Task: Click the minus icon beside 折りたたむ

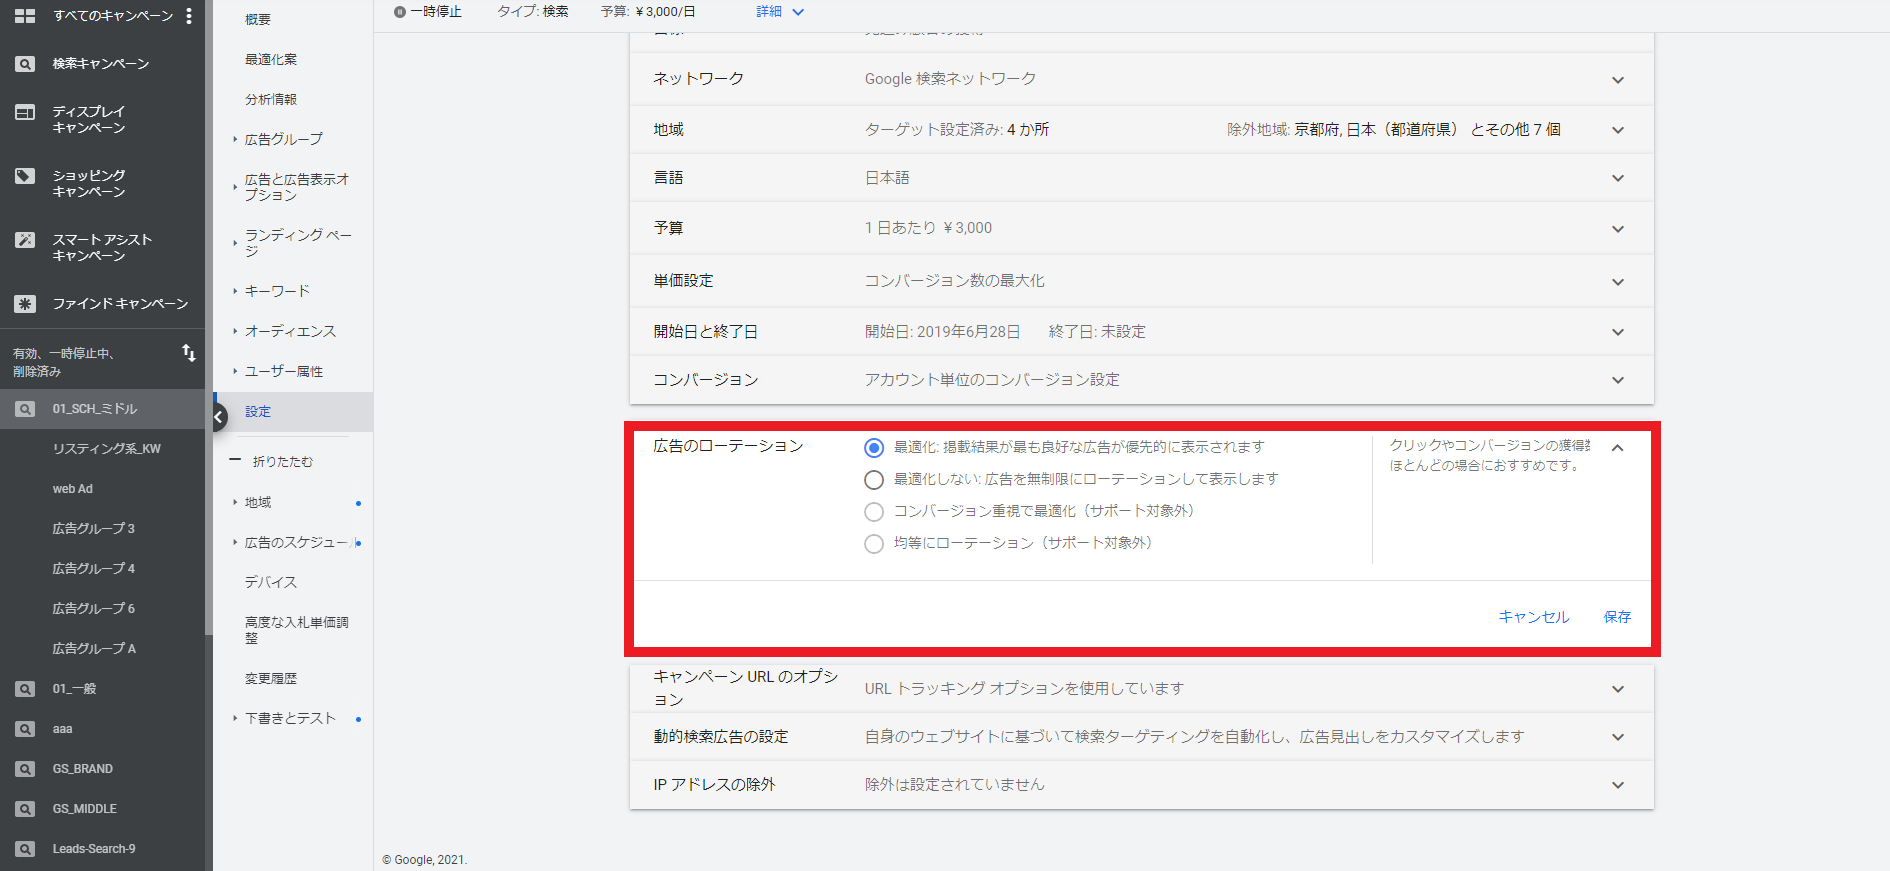Action: click(x=236, y=460)
